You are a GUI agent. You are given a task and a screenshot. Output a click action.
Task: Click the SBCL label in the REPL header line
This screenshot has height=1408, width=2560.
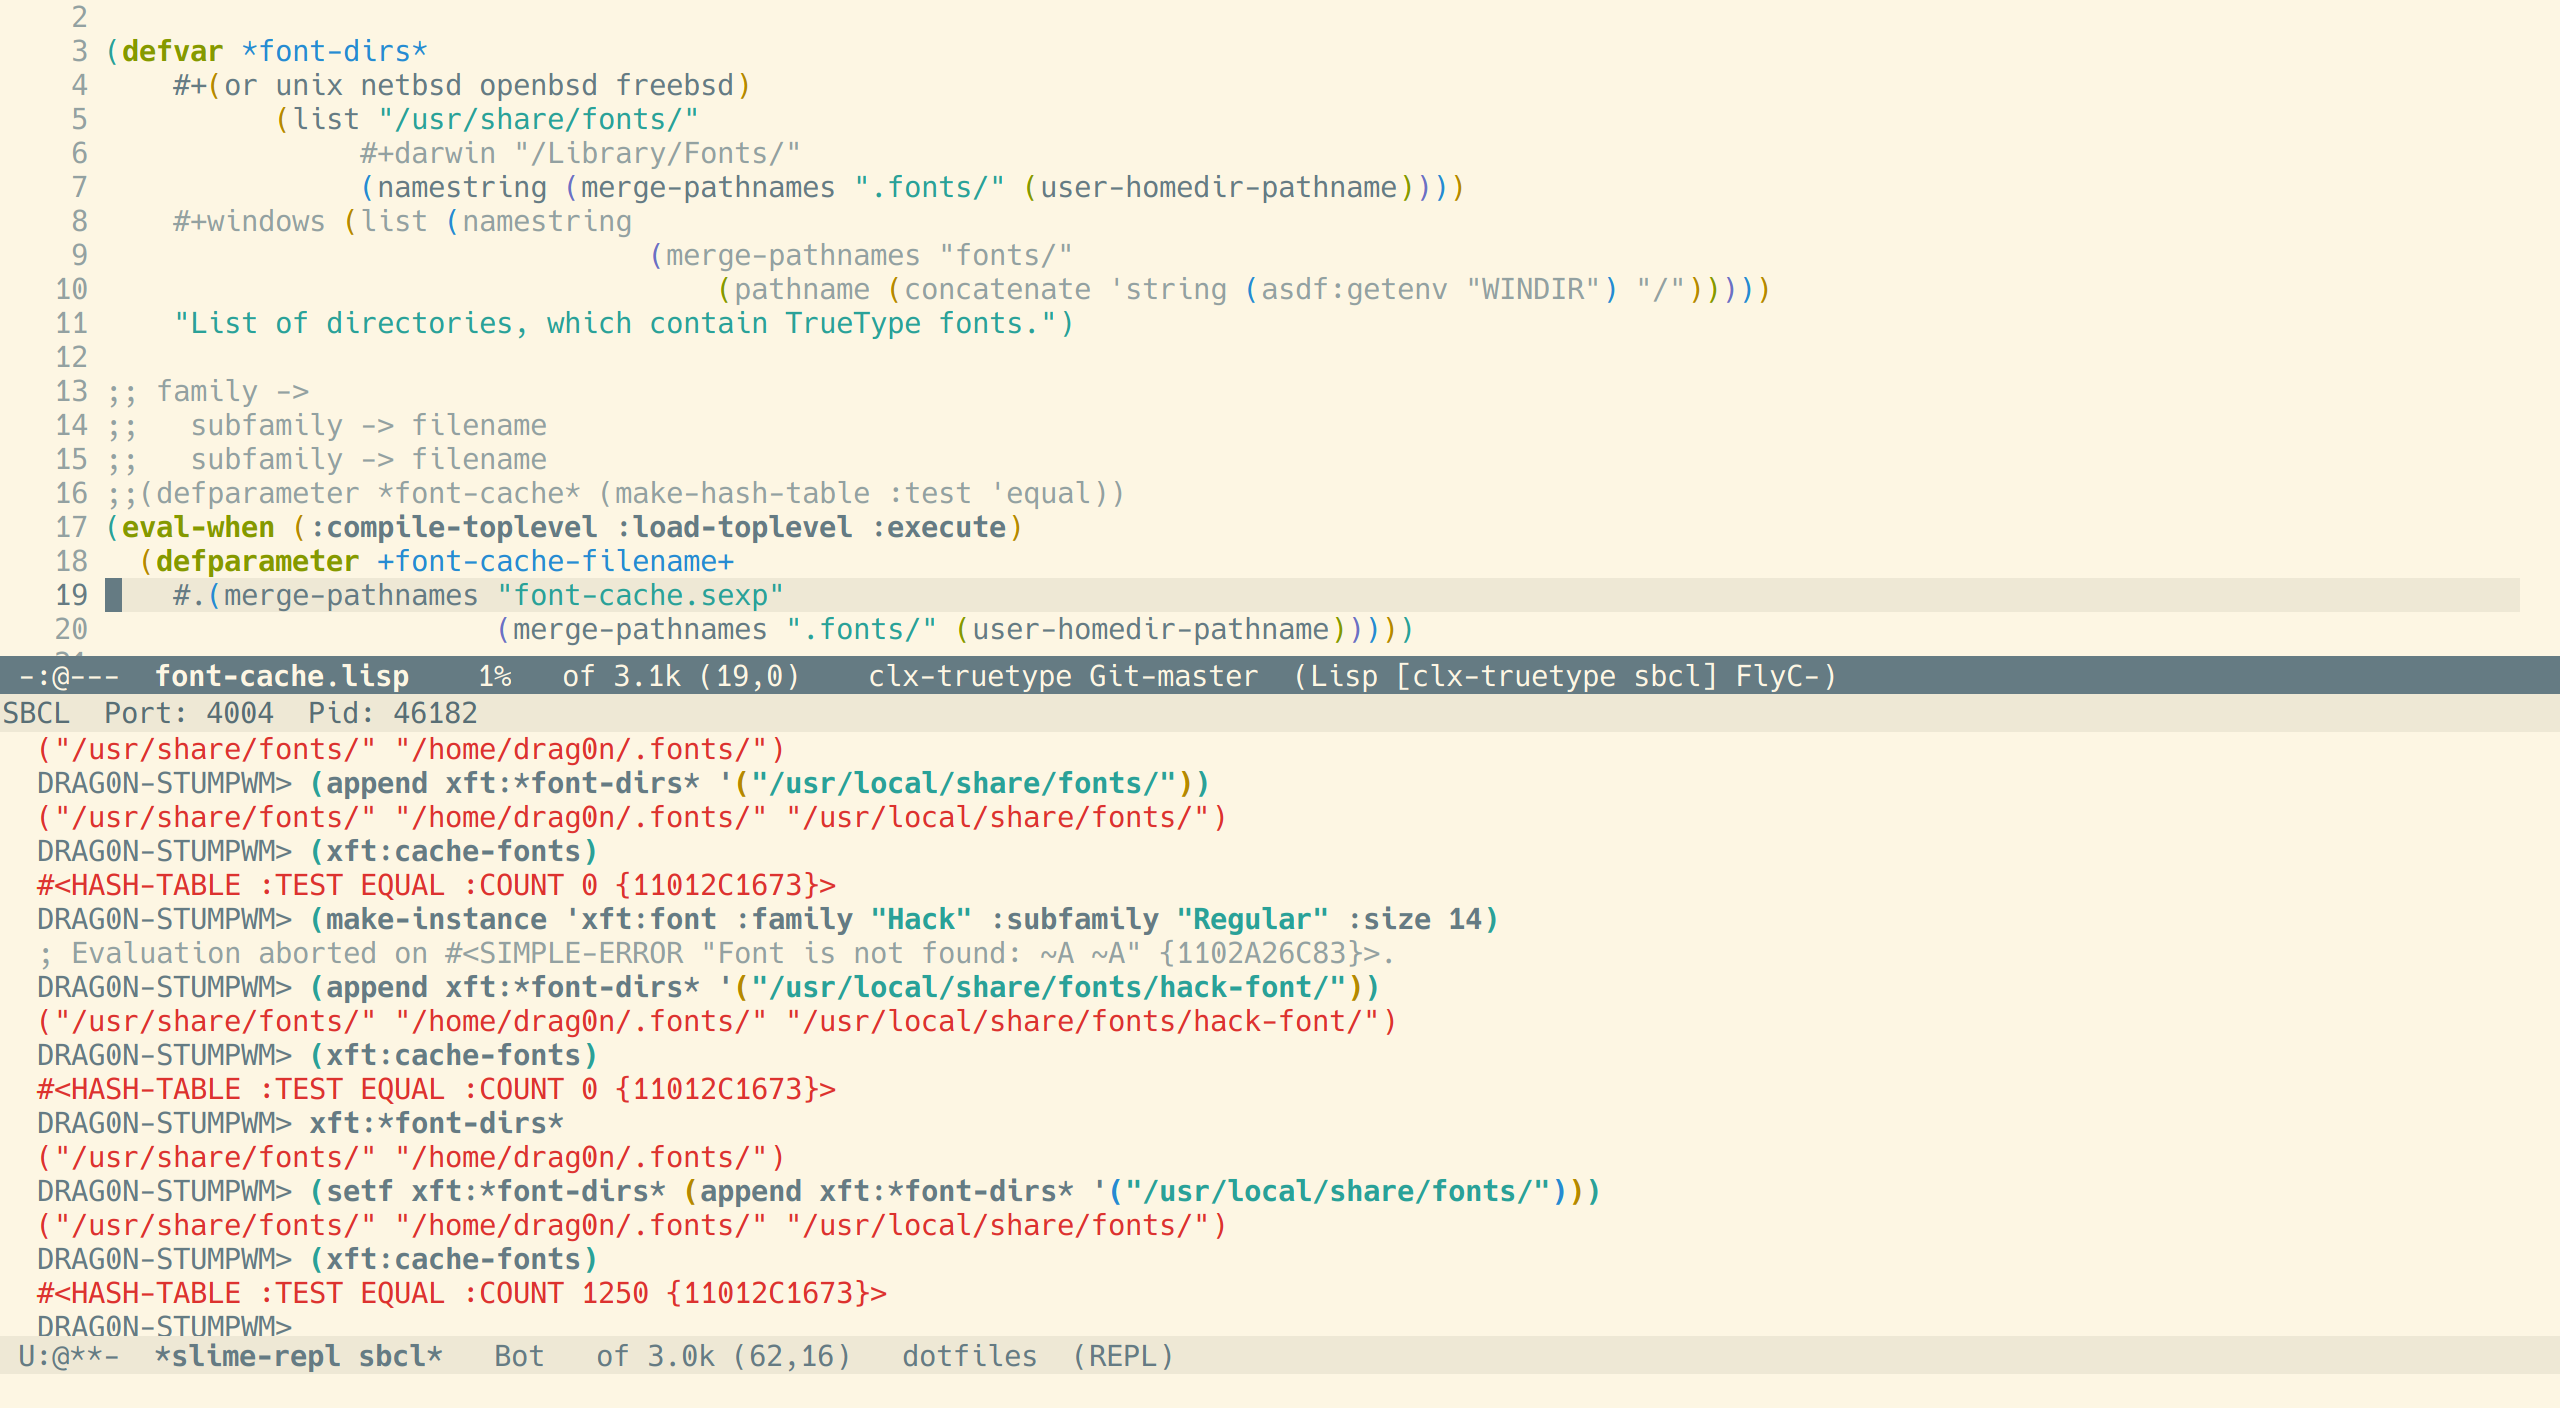click(36, 713)
